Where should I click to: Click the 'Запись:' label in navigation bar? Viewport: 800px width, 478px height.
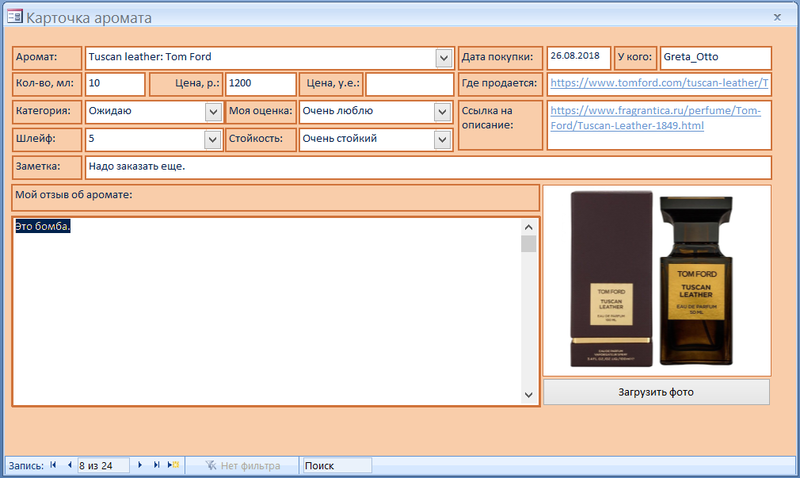[x=26, y=466]
